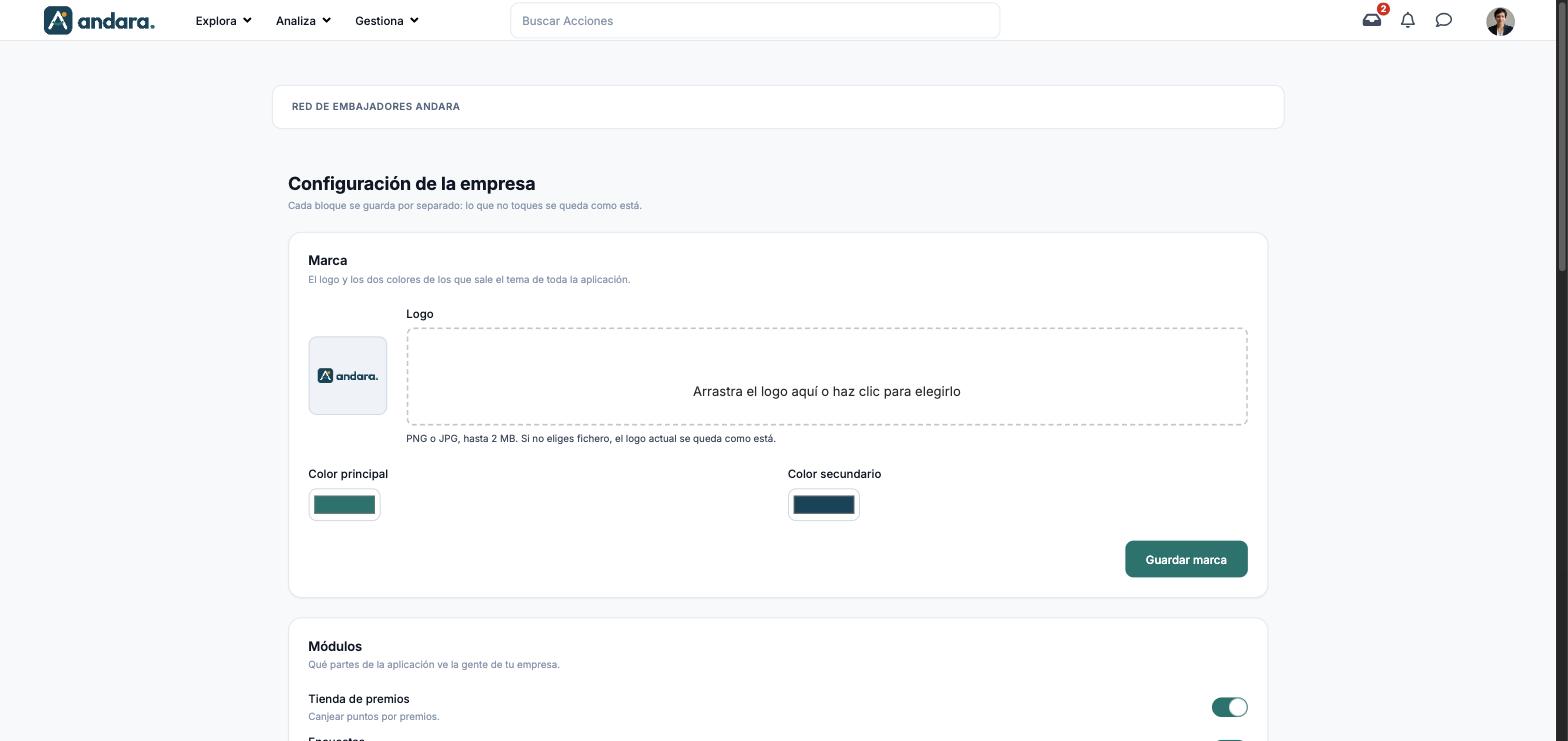Image resolution: width=1568 pixels, height=741 pixels.
Task: Toggle off Tienda de premios module
Action: (1229, 707)
